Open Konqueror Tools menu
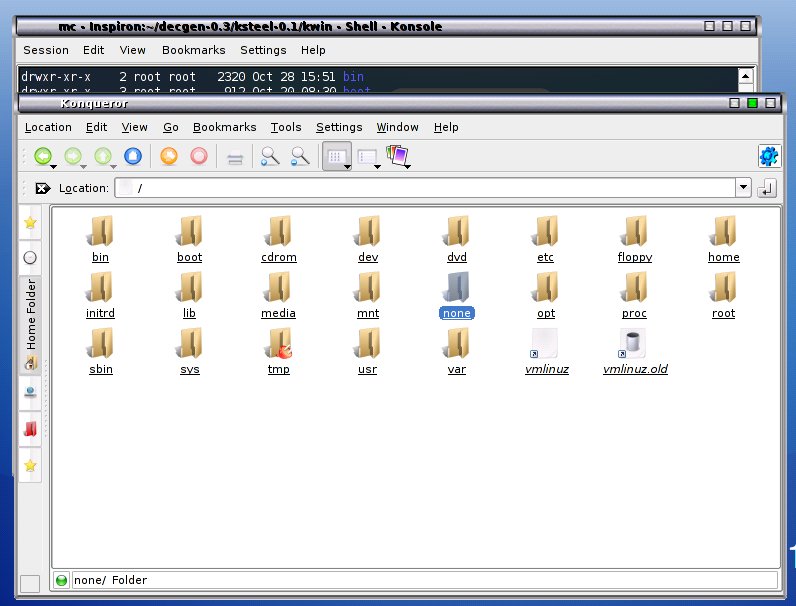This screenshot has height=606, width=796. coord(286,127)
